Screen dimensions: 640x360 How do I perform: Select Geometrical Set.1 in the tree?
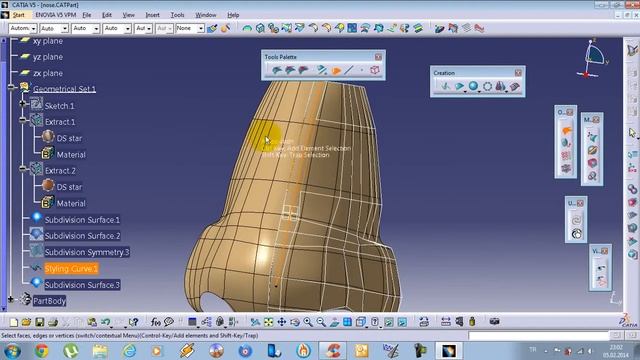(x=64, y=89)
